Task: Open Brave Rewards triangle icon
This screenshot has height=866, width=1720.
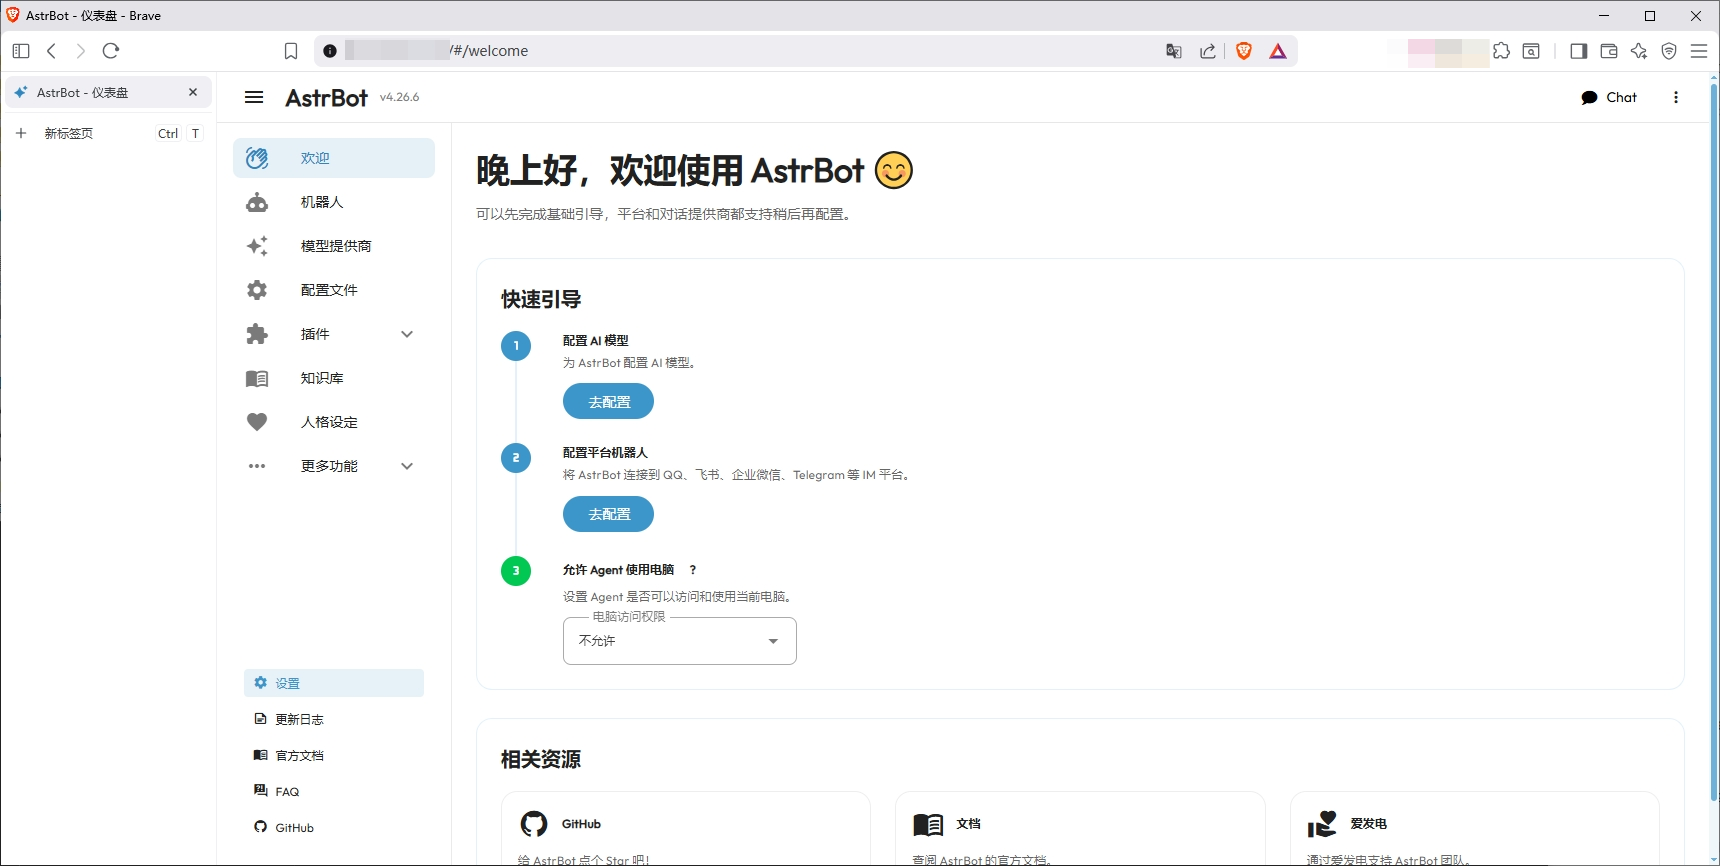Action: [1278, 51]
